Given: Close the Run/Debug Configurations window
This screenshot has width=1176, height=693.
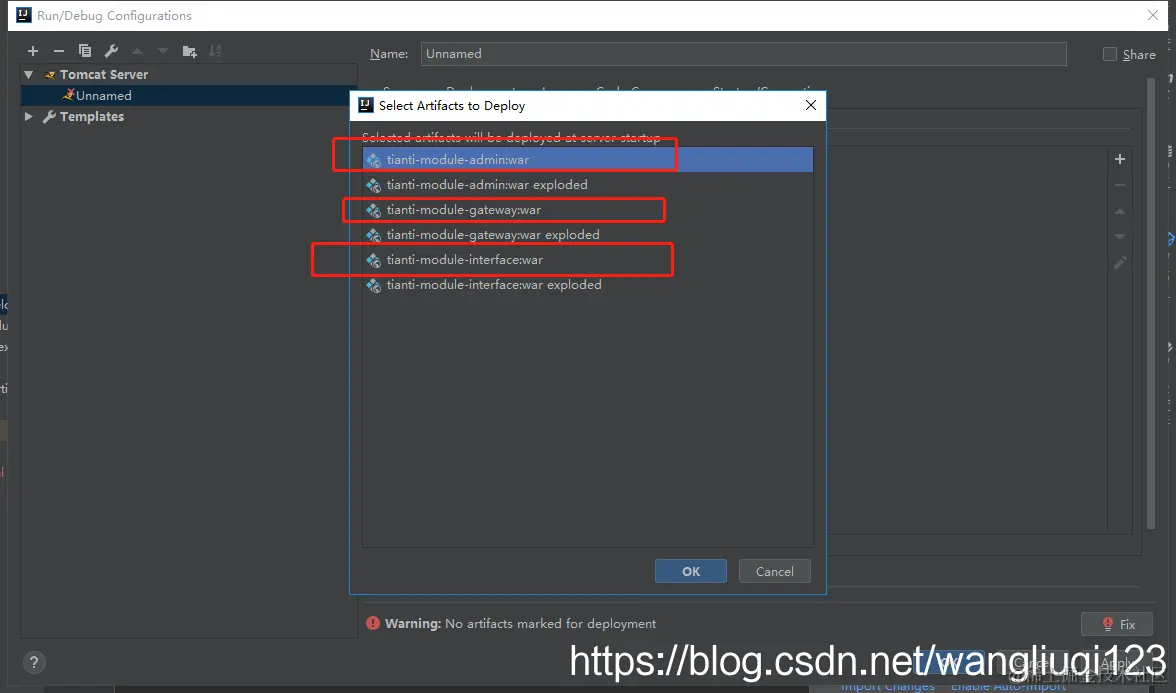Looking at the screenshot, I should [1153, 15].
